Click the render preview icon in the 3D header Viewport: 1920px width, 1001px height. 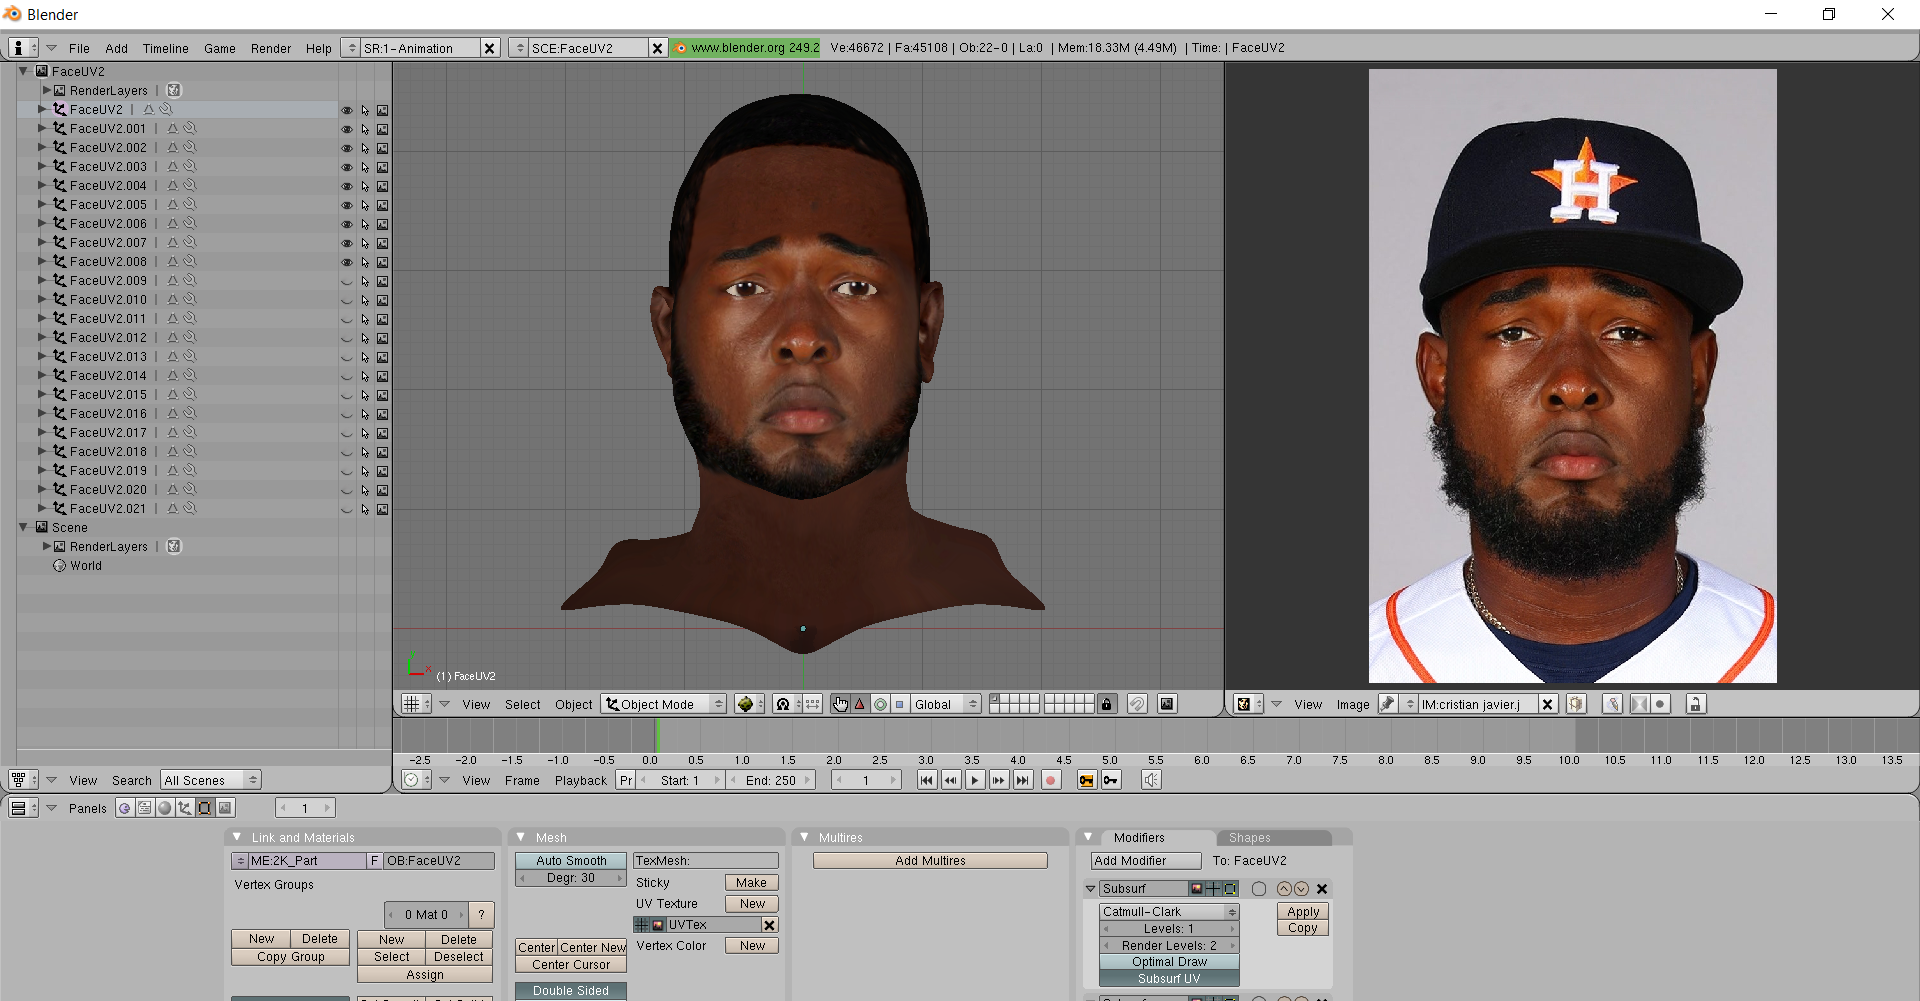click(1166, 704)
